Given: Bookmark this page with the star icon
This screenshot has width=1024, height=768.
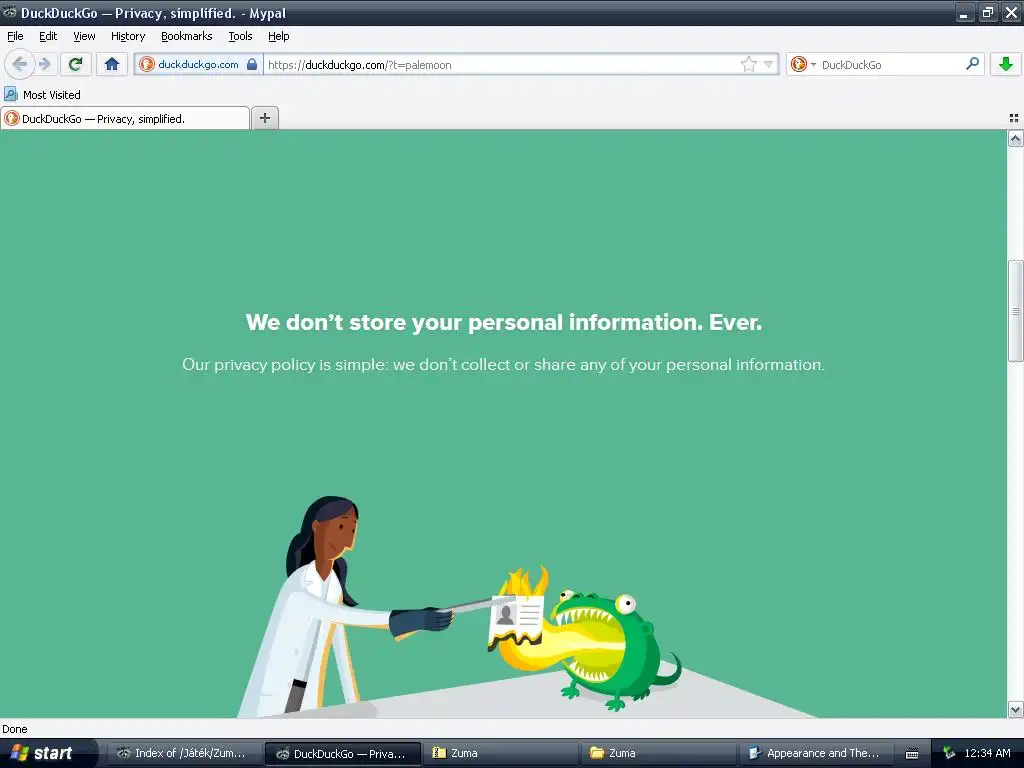Looking at the screenshot, I should (748, 64).
